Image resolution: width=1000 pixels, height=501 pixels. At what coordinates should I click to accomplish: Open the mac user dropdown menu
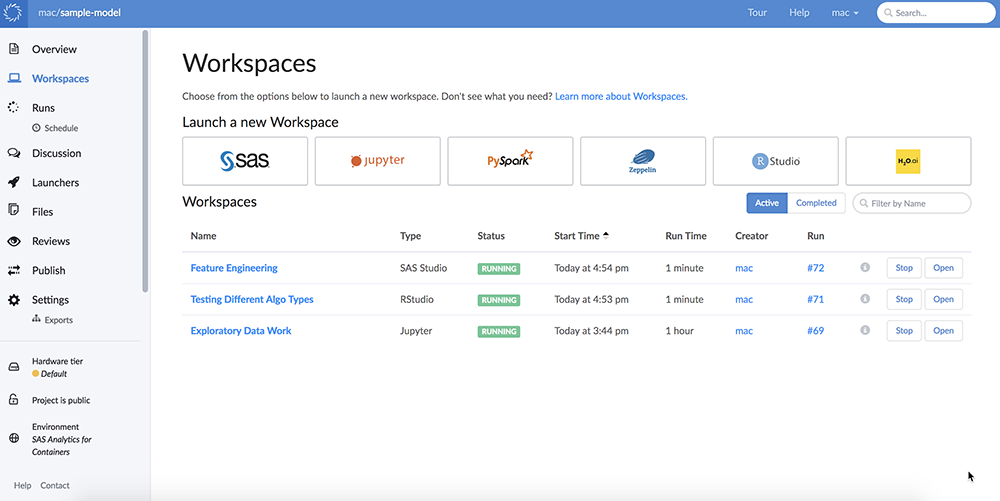click(845, 13)
